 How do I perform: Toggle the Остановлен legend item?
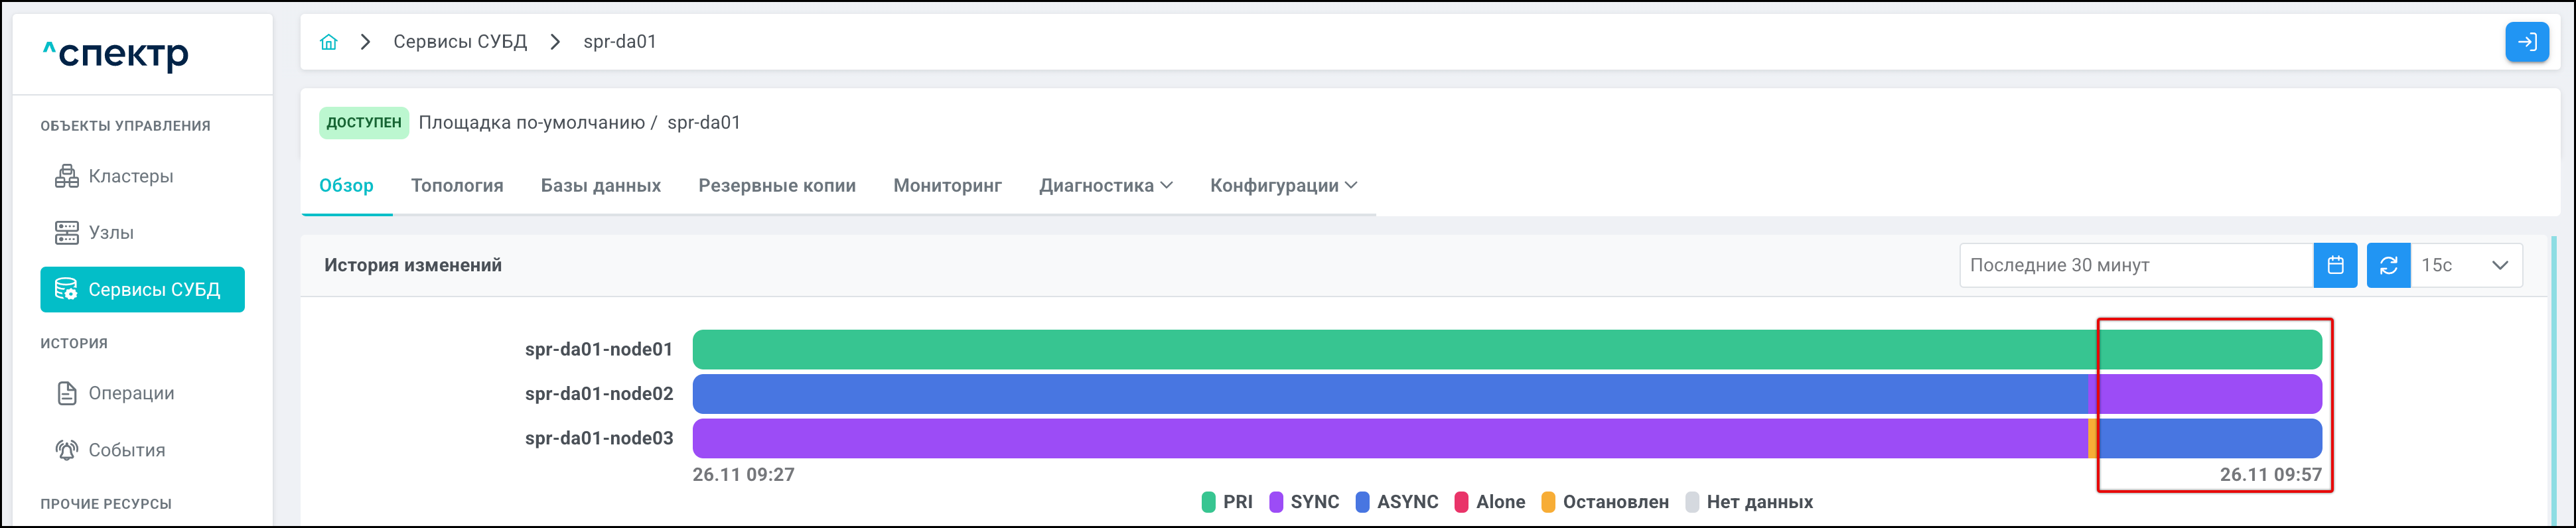pos(1604,502)
